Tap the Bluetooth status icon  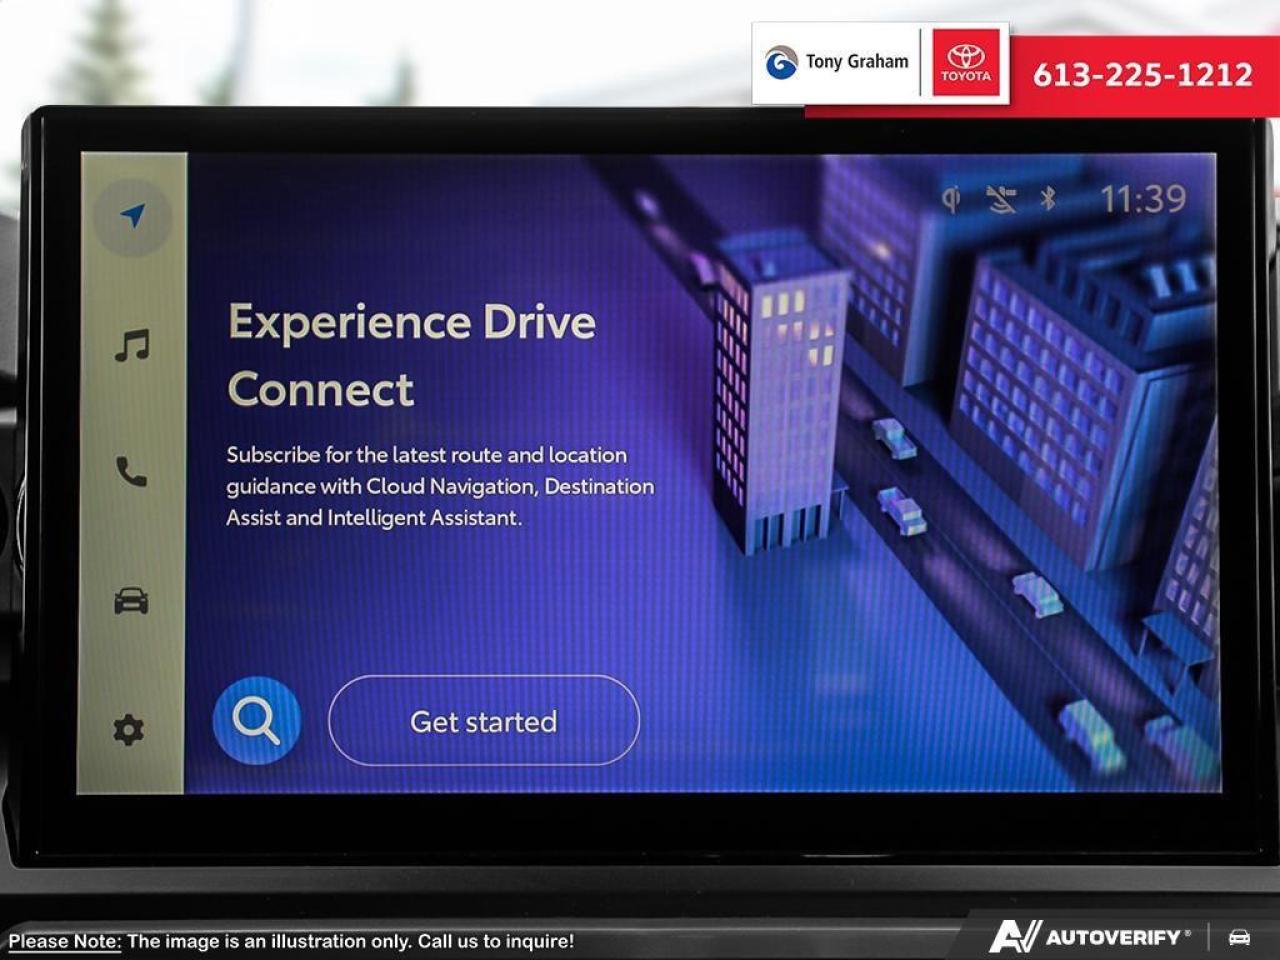point(1047,199)
